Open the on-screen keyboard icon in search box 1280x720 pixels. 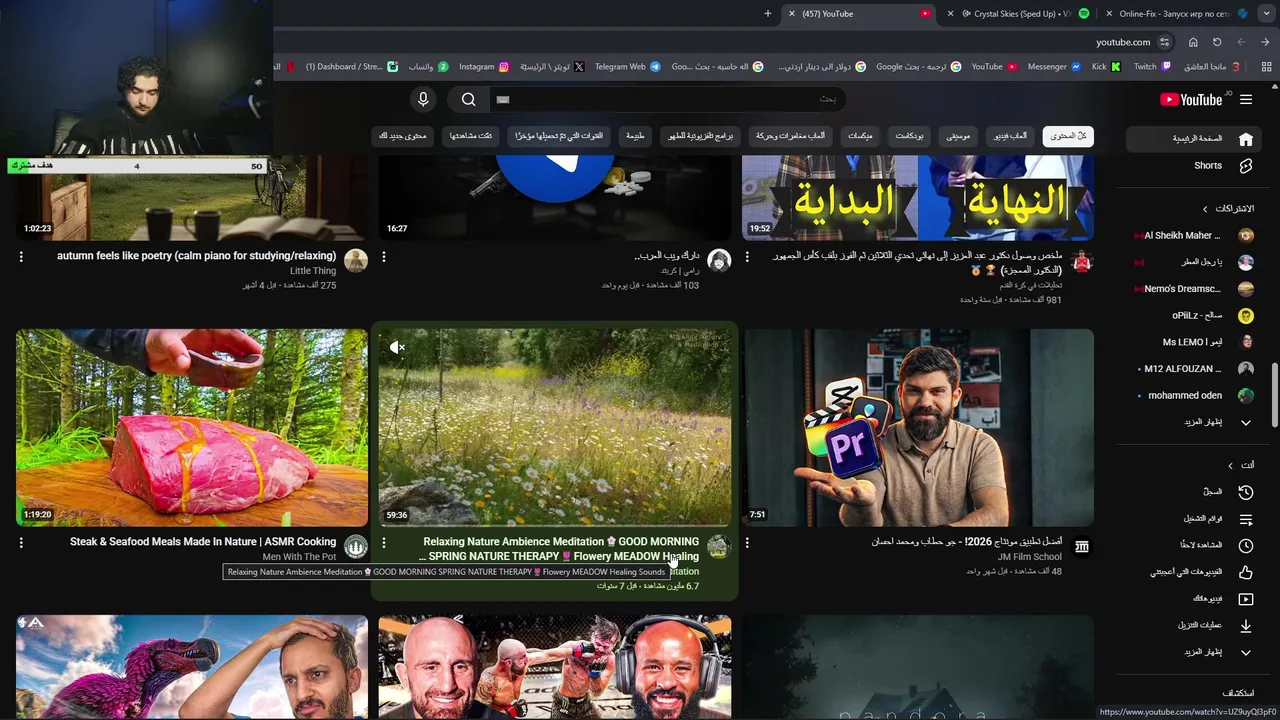tap(503, 99)
